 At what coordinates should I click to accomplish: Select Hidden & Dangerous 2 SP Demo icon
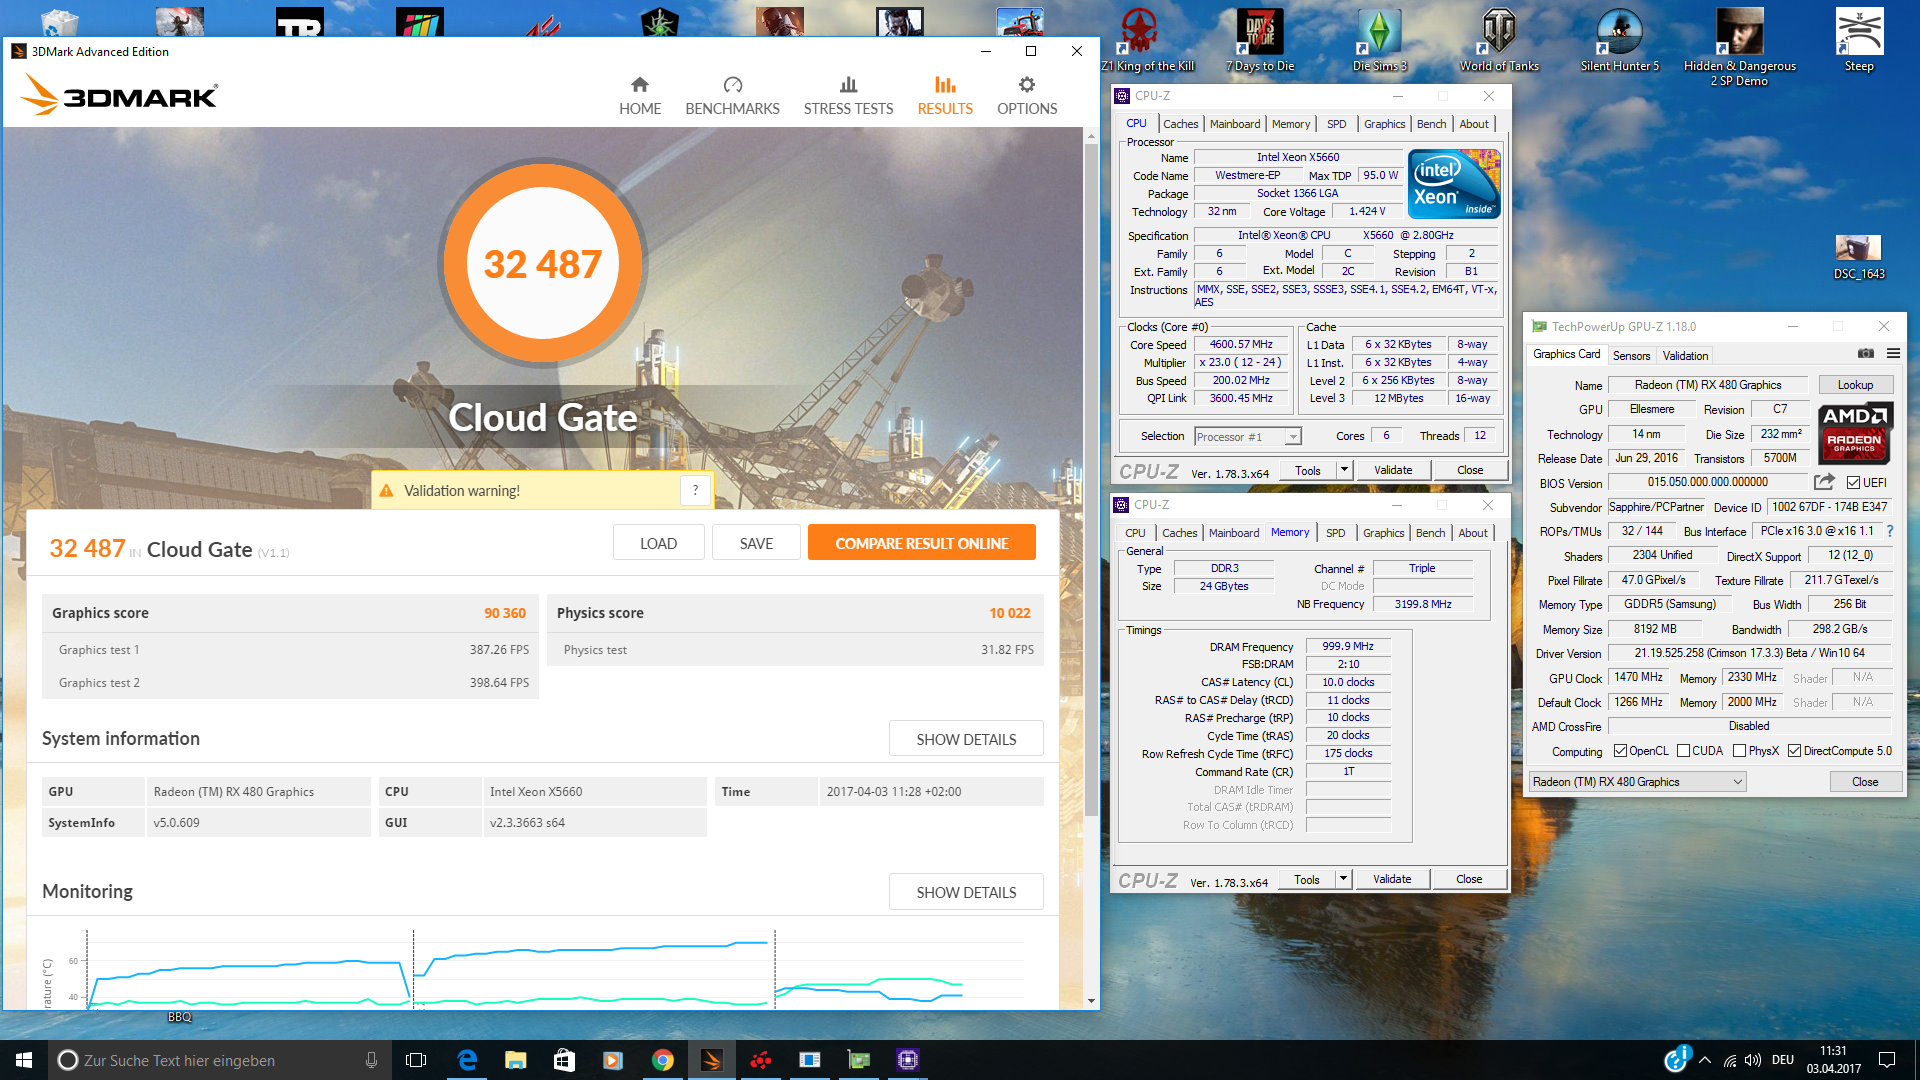pyautogui.click(x=1739, y=46)
